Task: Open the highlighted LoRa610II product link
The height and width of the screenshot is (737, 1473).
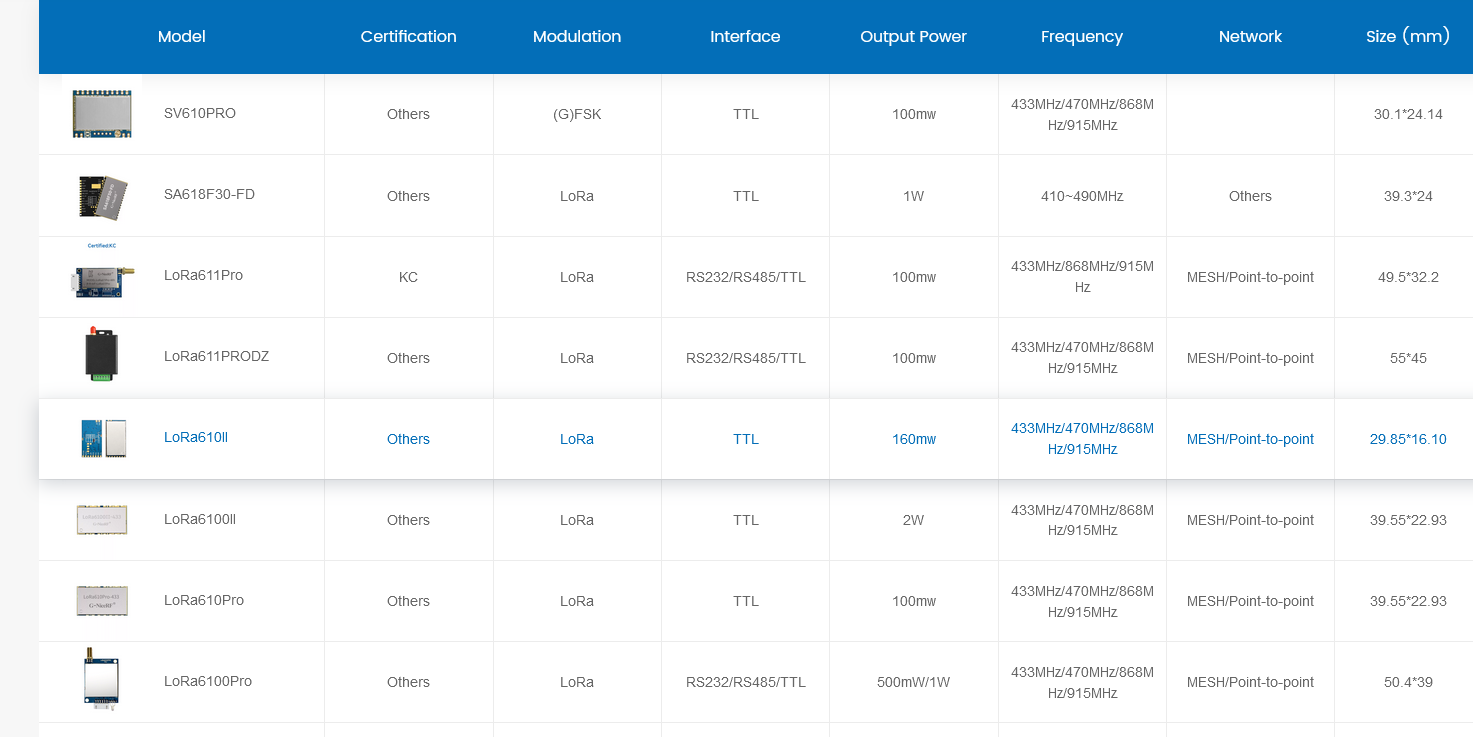Action: point(195,438)
